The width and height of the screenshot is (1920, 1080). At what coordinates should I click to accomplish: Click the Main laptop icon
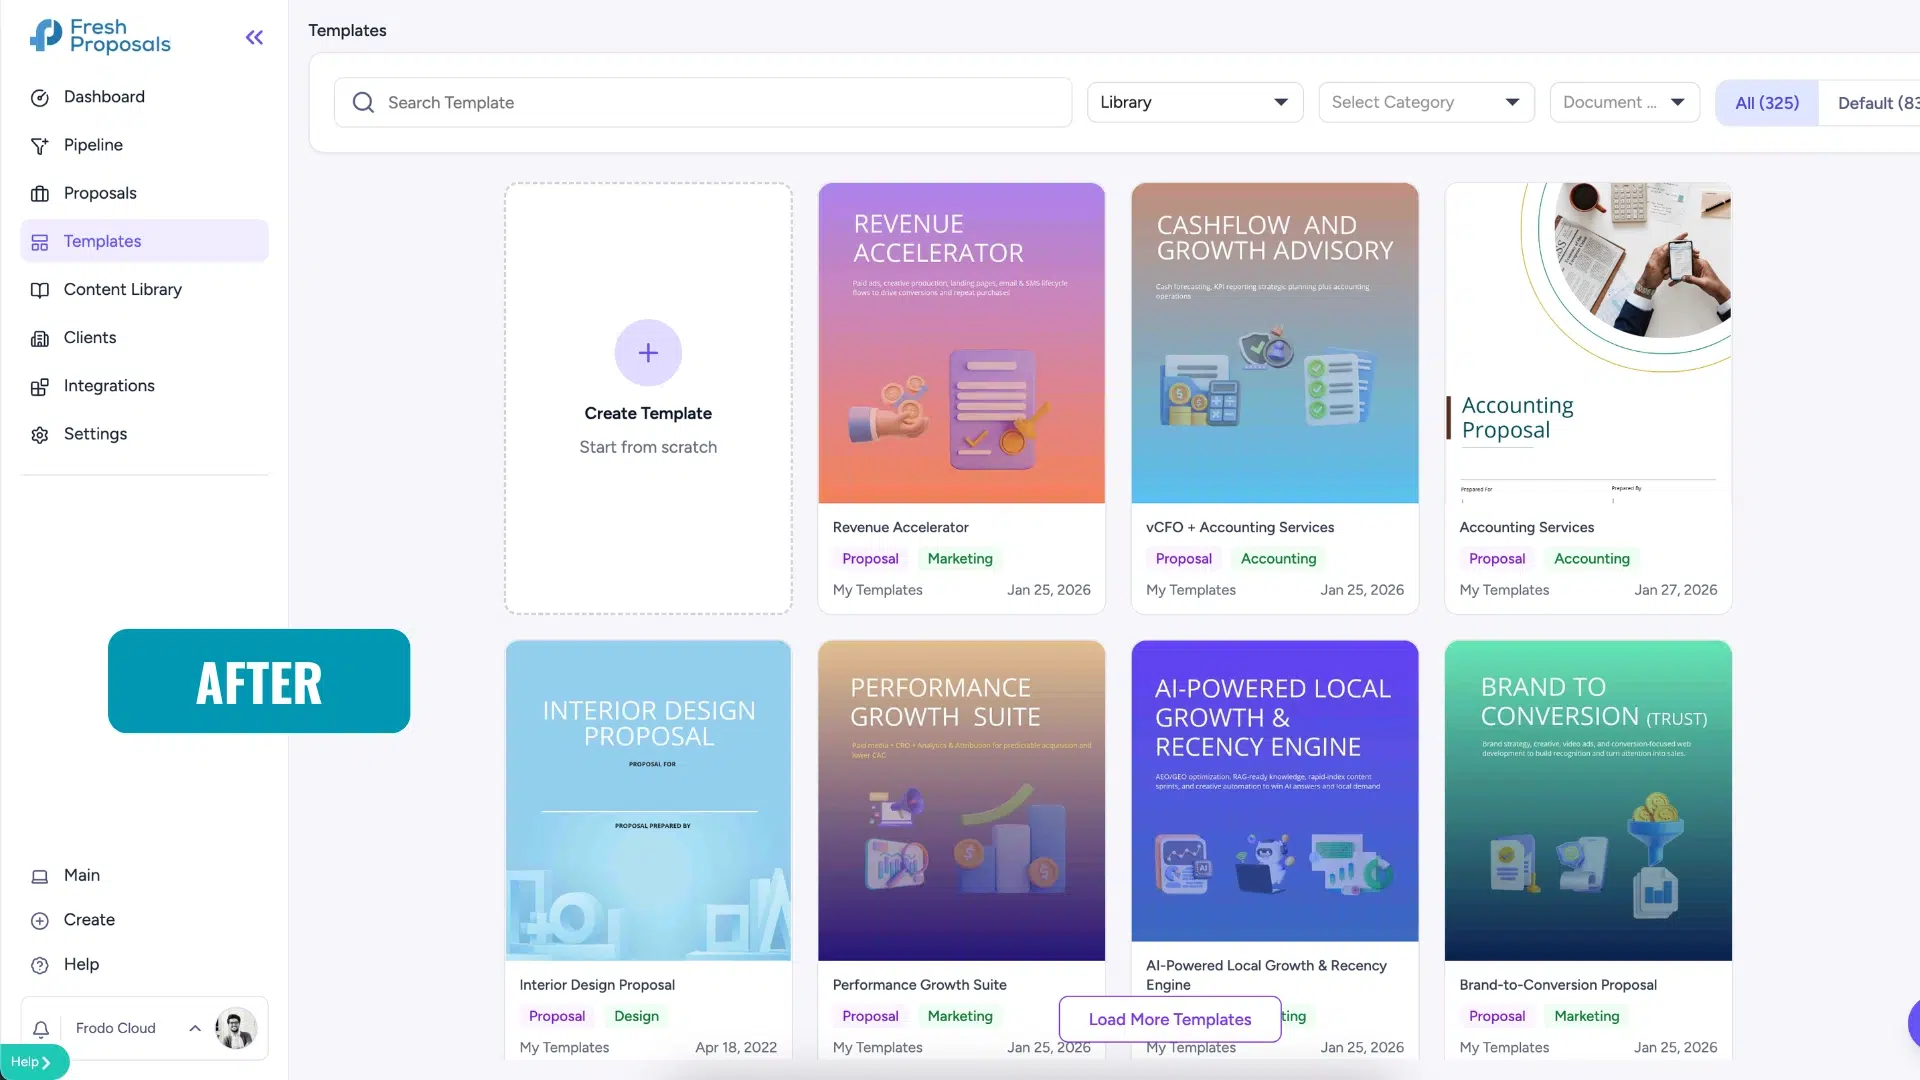40,877
